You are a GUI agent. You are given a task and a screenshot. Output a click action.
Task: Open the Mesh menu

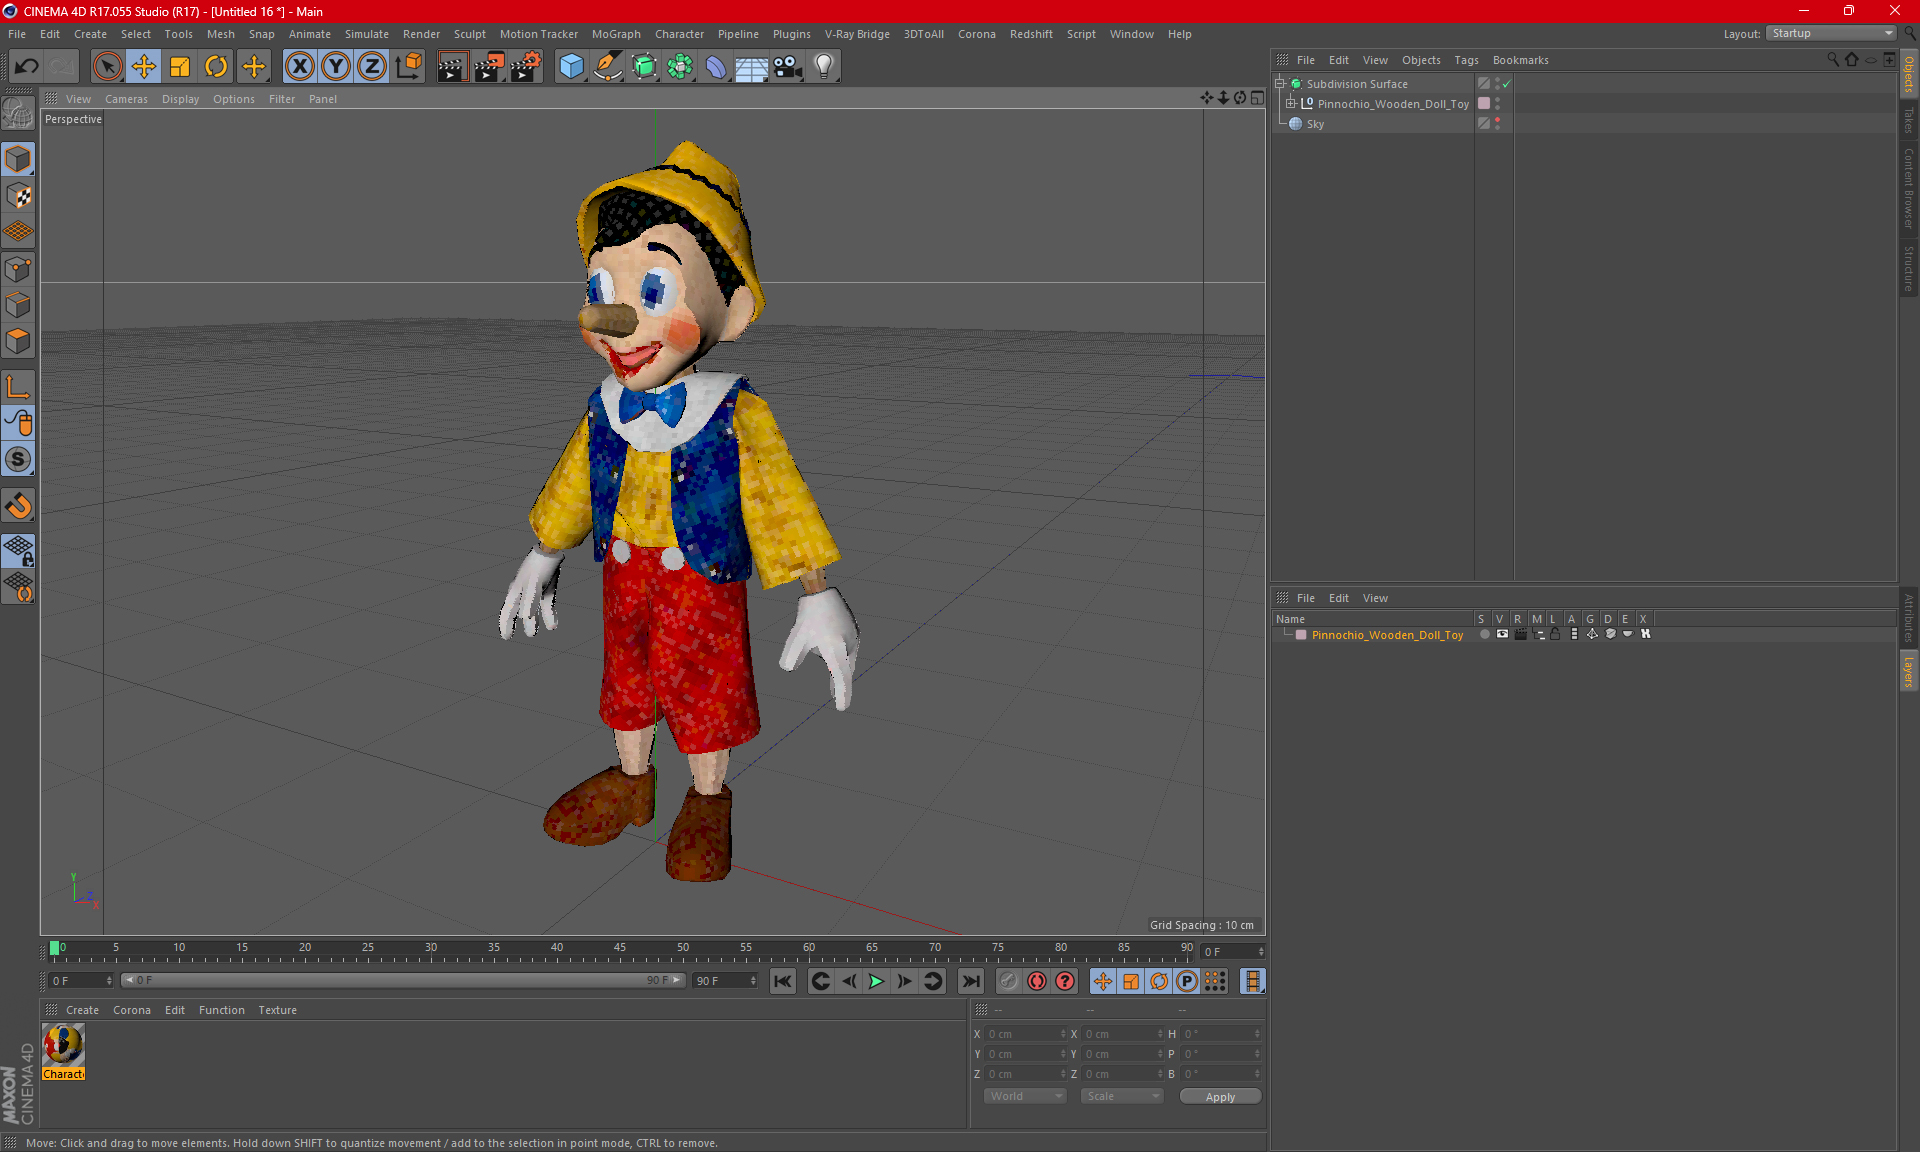click(220, 34)
